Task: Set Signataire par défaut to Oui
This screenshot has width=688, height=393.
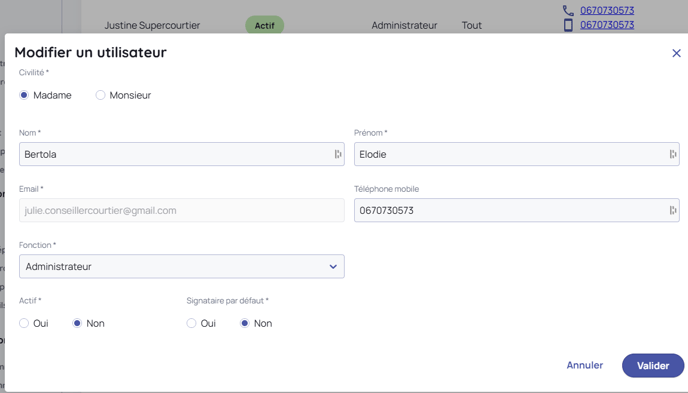Action: (191, 323)
